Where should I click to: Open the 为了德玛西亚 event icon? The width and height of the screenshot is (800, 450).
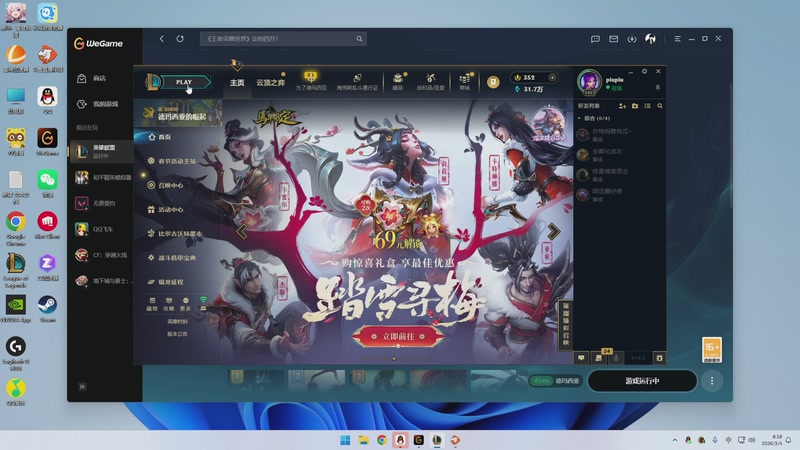[x=311, y=82]
